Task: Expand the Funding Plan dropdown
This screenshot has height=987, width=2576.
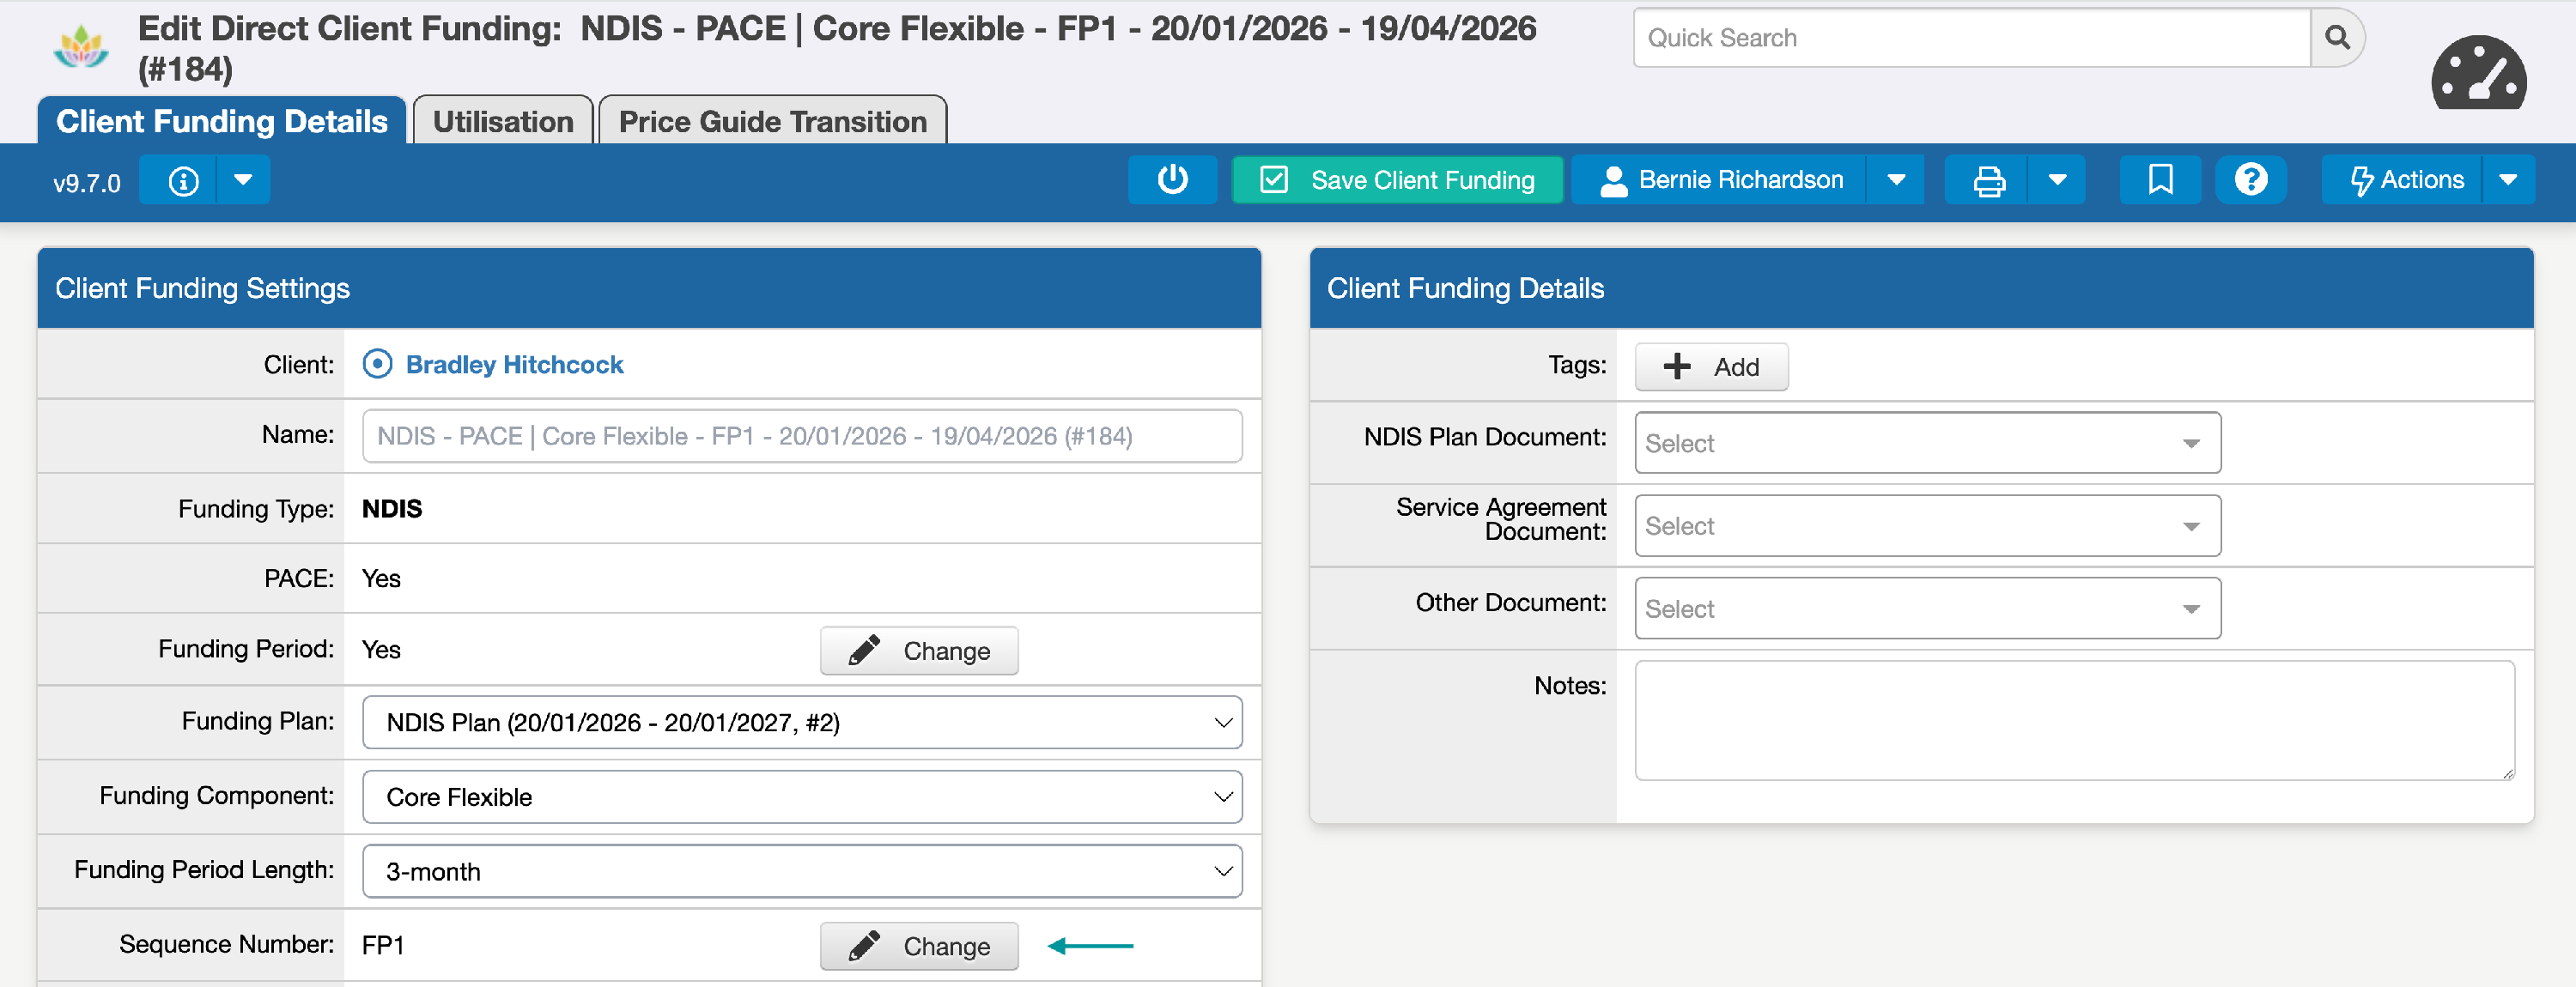Action: point(801,722)
